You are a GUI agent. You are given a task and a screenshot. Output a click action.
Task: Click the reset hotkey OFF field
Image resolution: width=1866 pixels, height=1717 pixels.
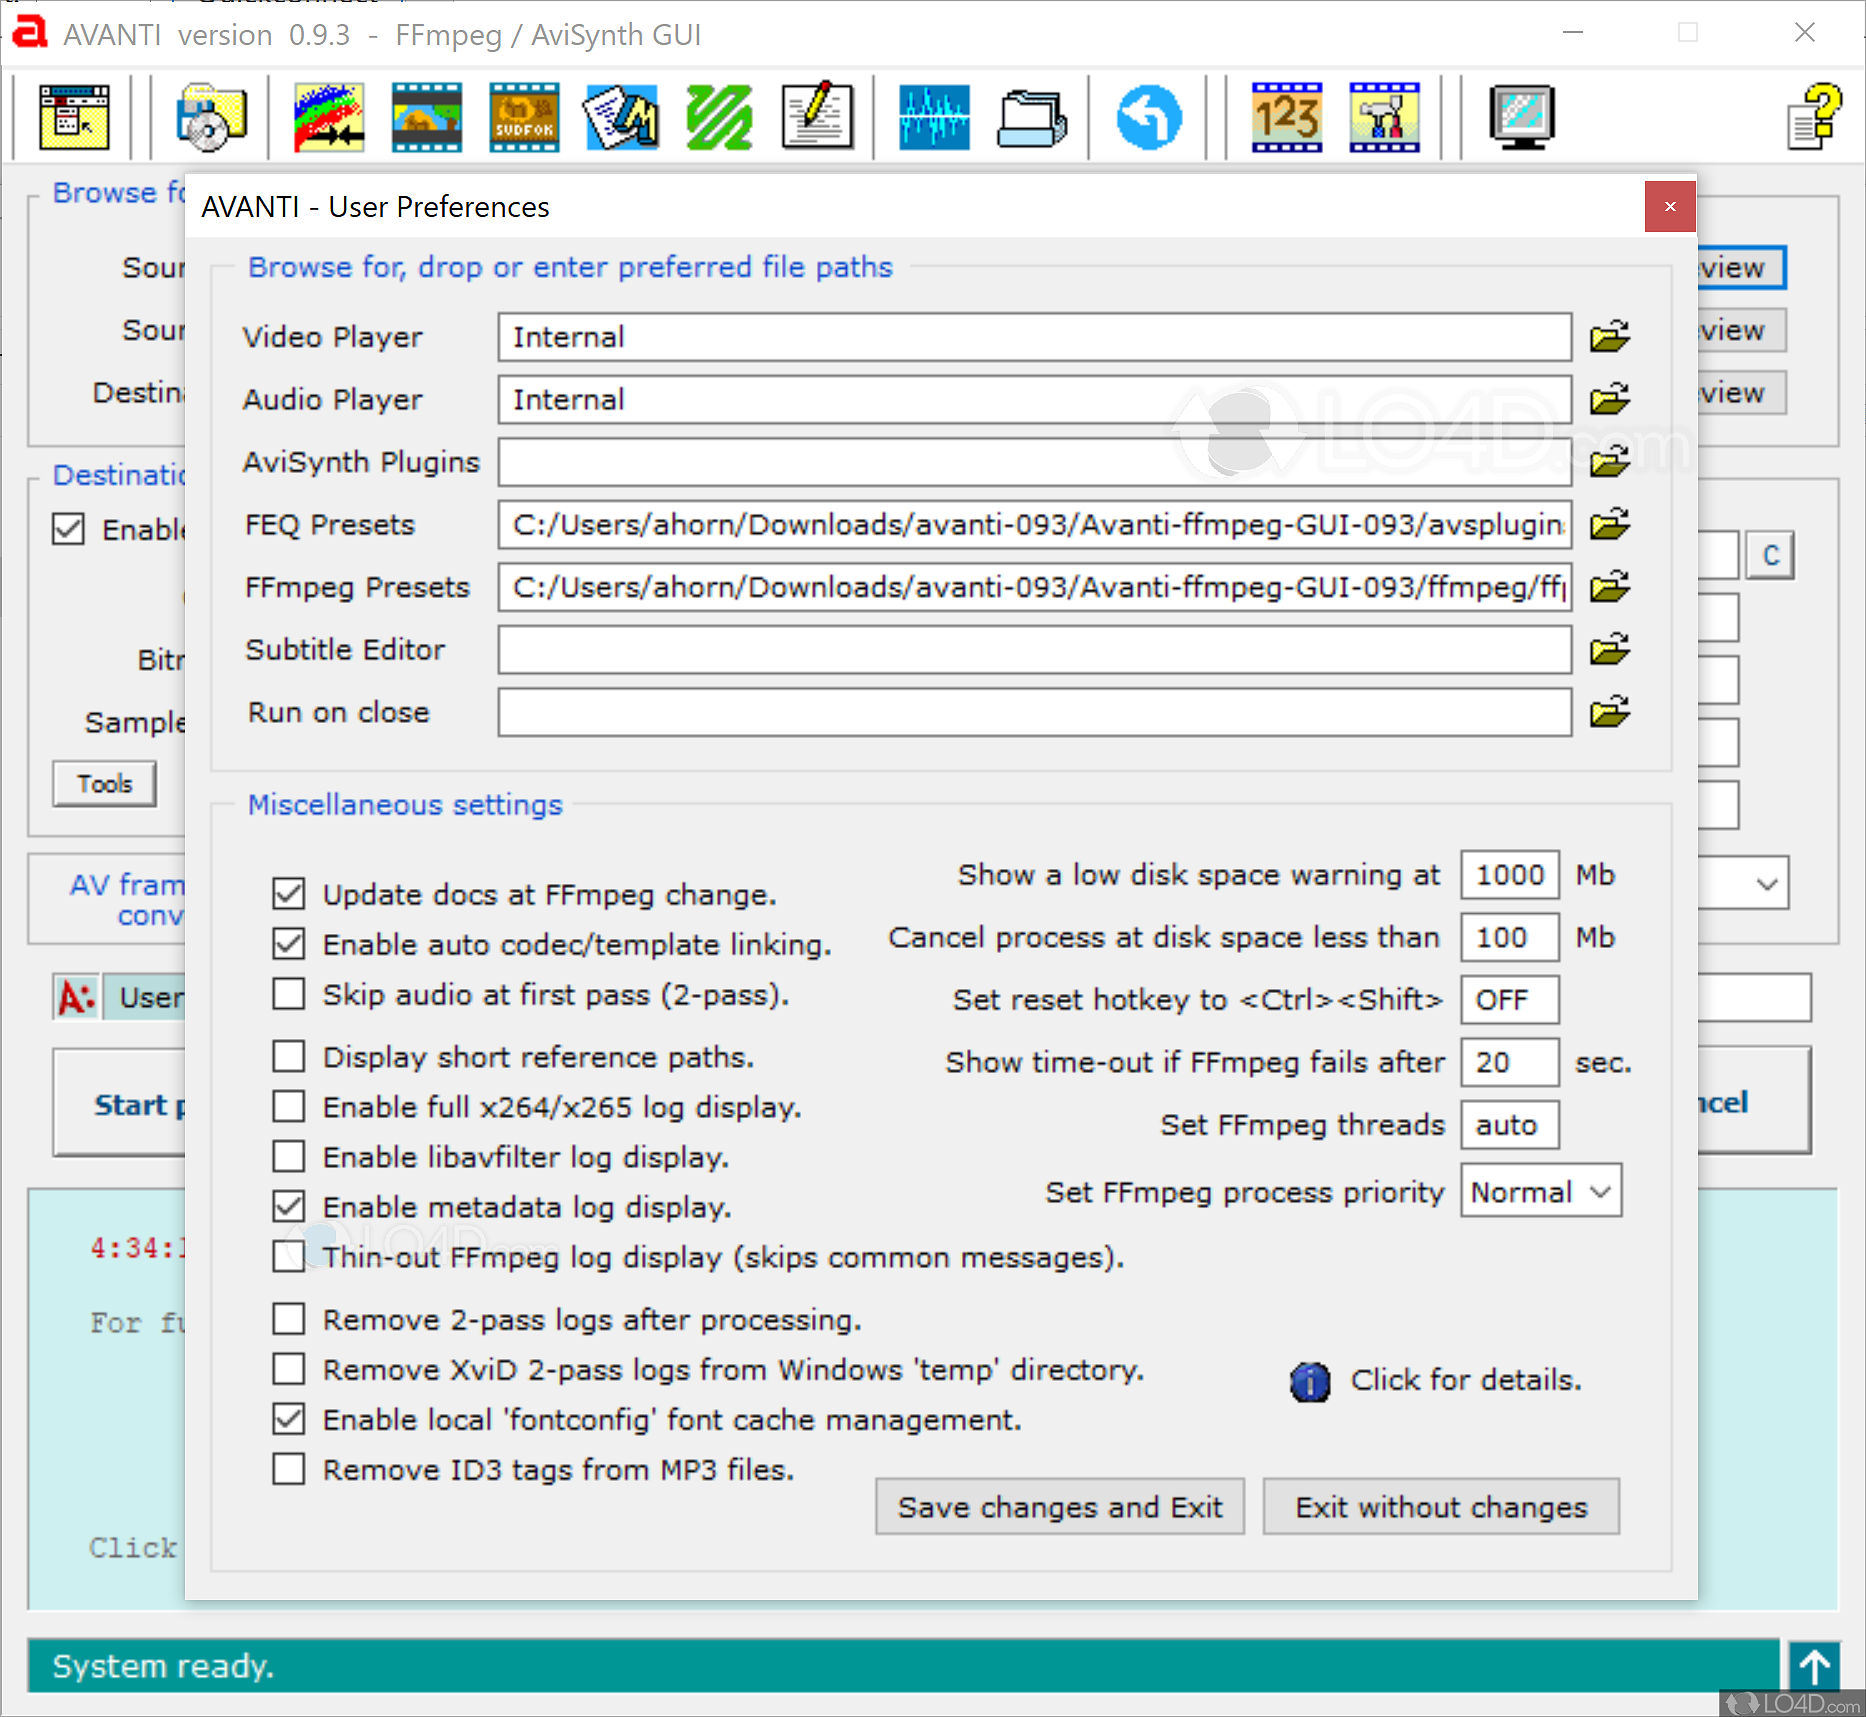(1510, 999)
